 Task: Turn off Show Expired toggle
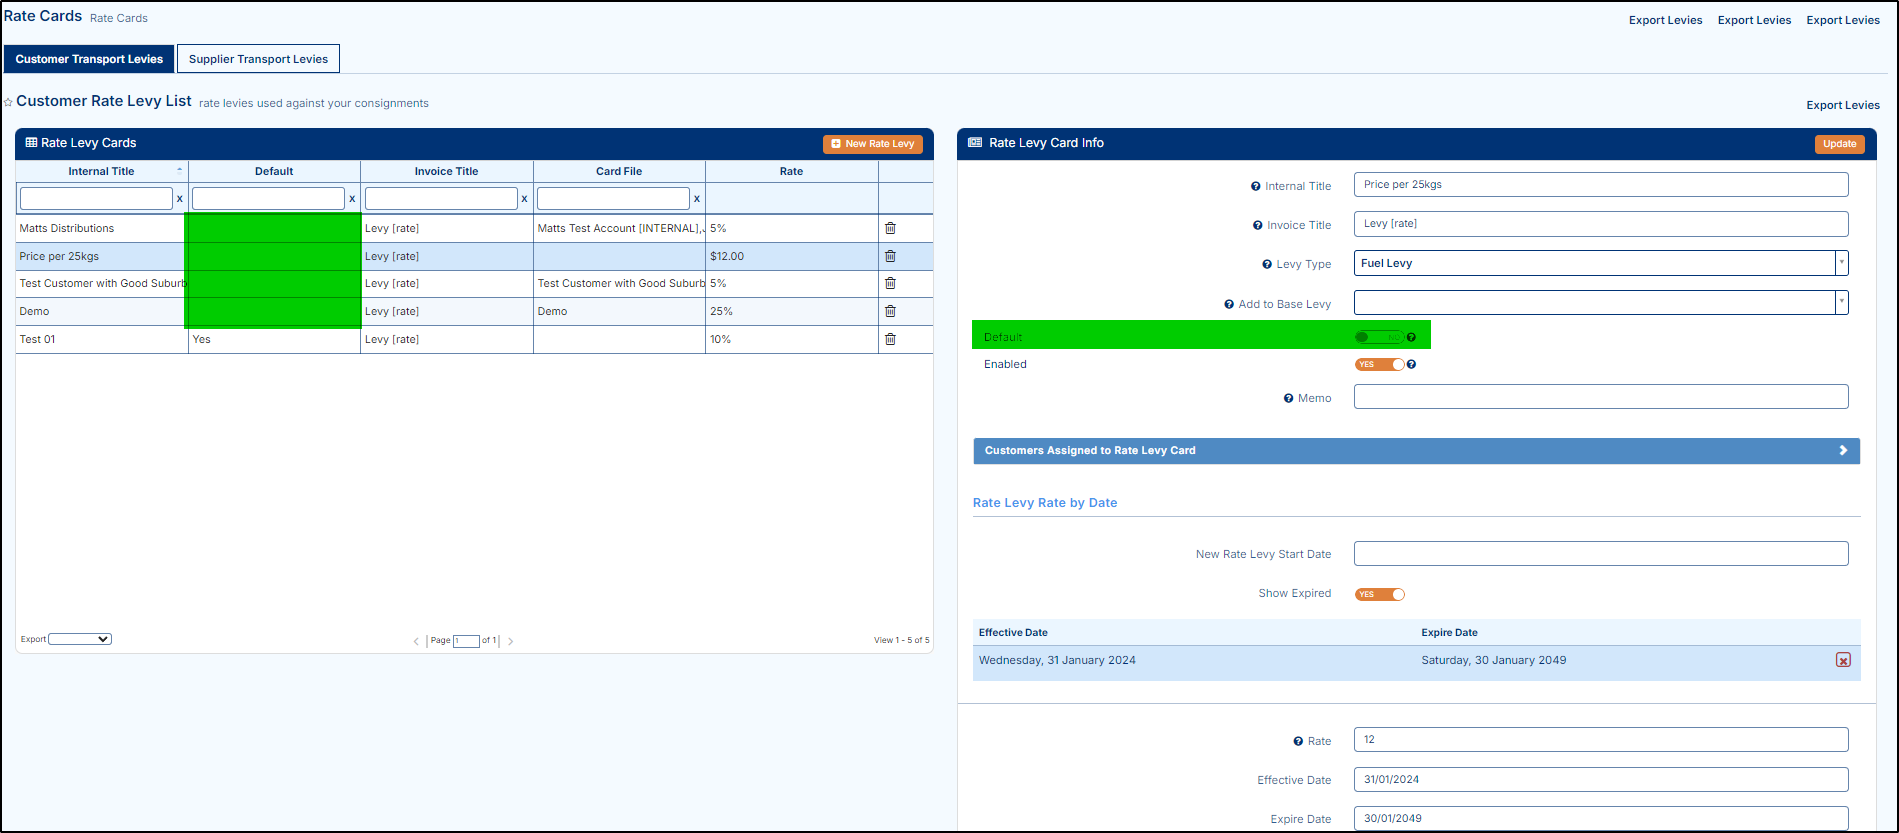coord(1379,594)
